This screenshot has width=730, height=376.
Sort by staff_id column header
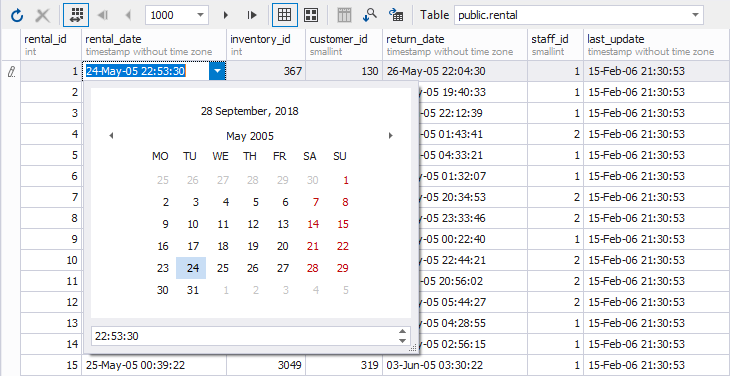556,45
